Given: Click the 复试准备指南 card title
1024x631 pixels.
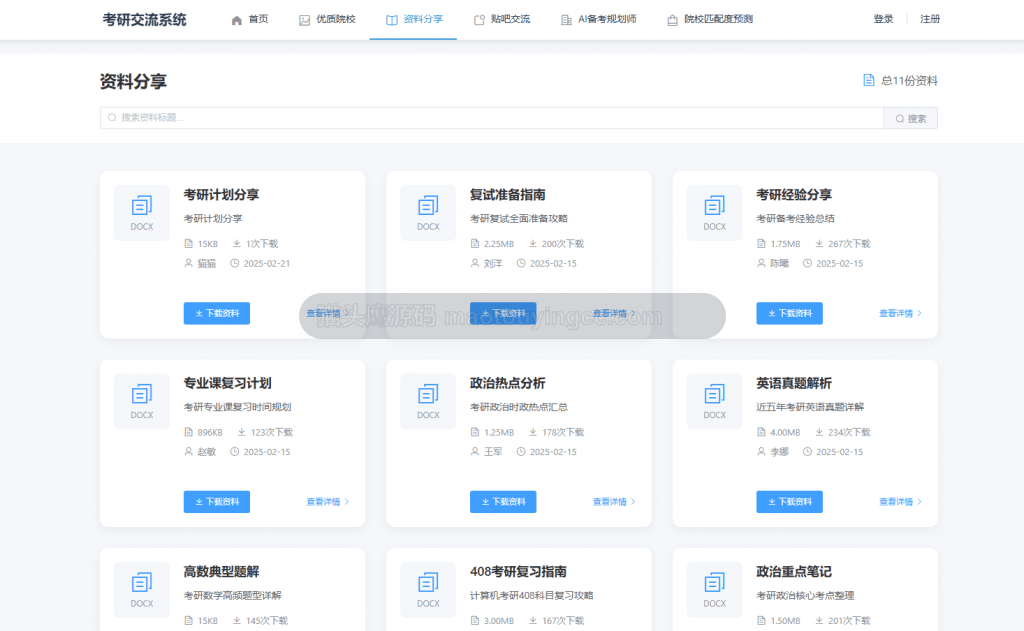Looking at the screenshot, I should (x=507, y=195).
